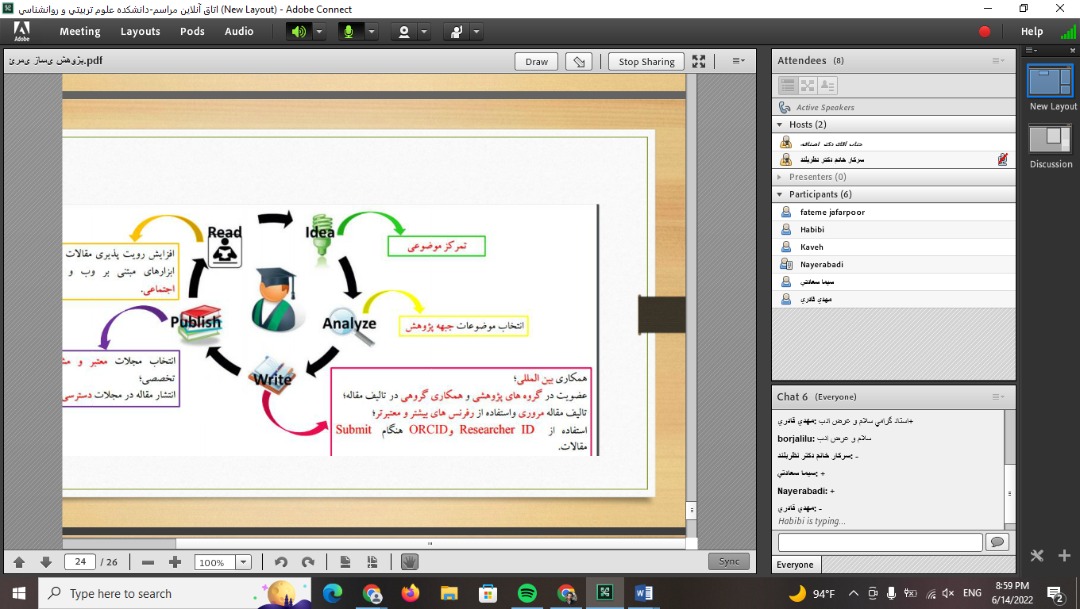Click the zoom in plus icon
The height and width of the screenshot is (609, 1080).
[175, 563]
